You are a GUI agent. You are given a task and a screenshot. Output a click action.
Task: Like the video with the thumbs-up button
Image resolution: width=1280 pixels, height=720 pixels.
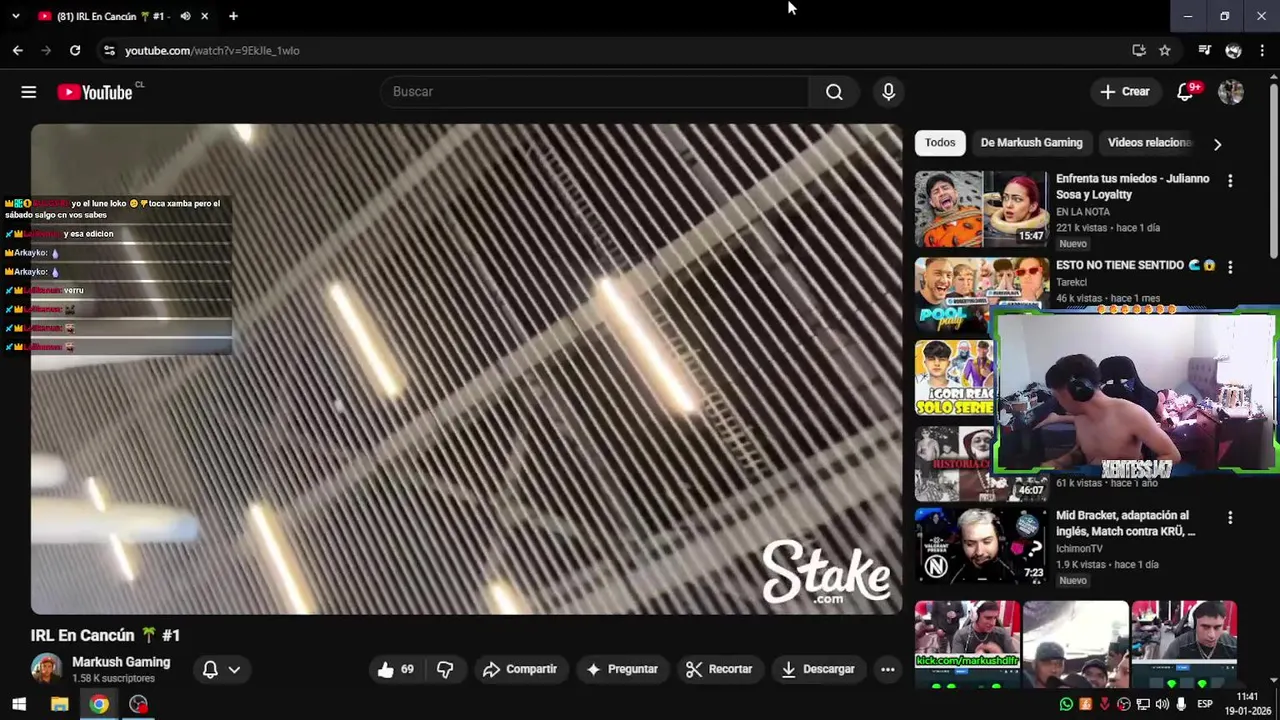coord(396,669)
